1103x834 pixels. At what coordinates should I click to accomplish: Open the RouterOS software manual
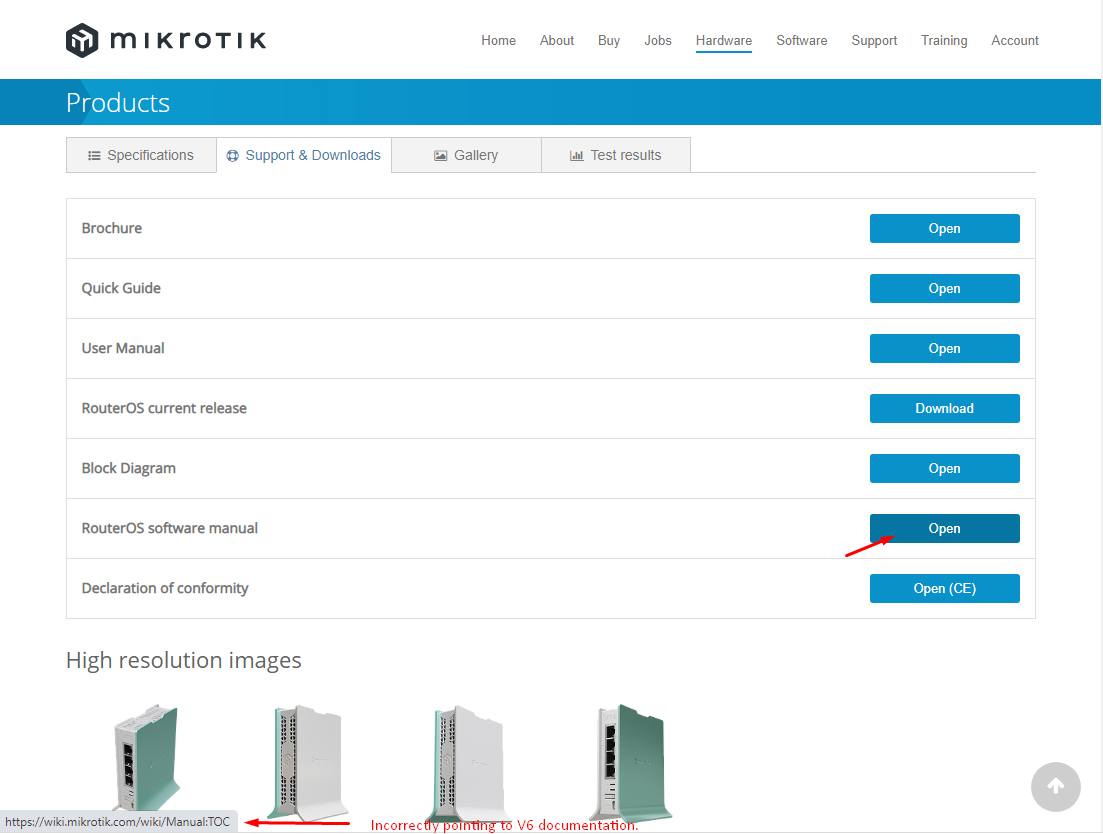pyautogui.click(x=944, y=528)
